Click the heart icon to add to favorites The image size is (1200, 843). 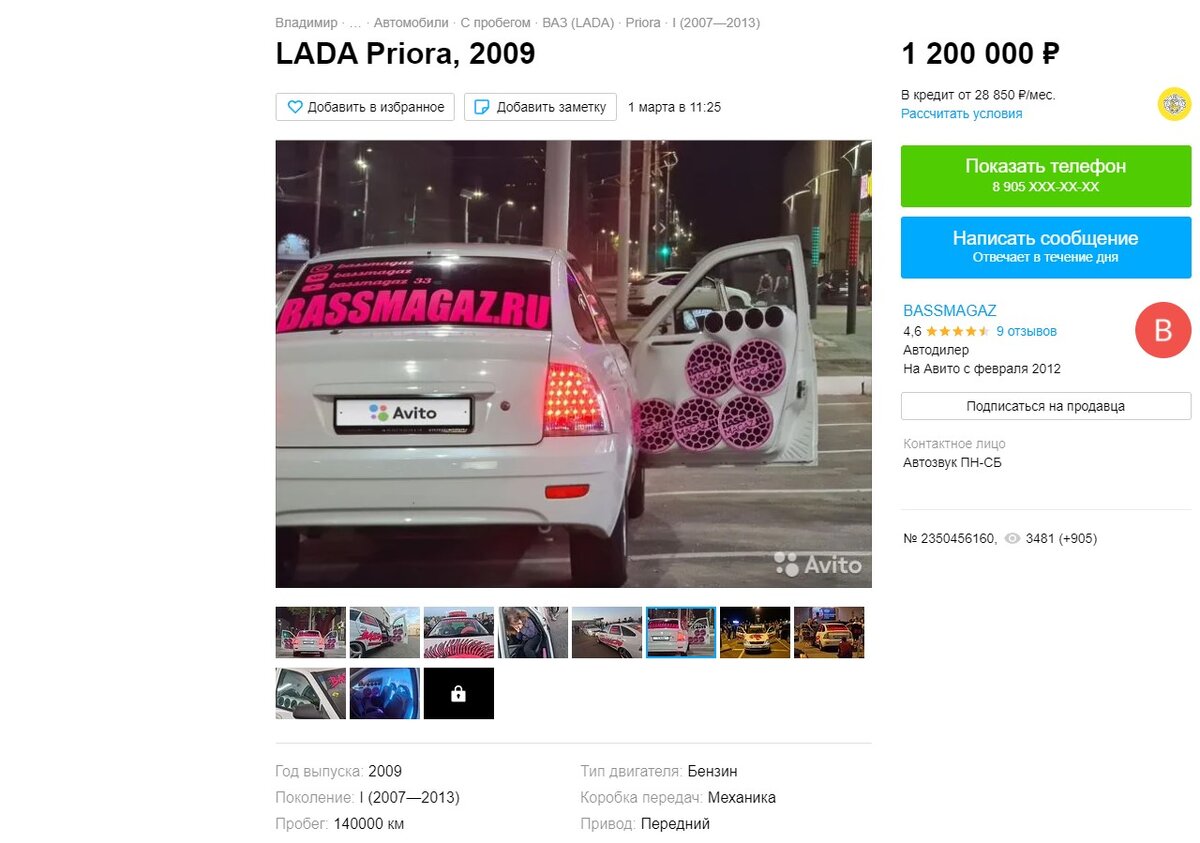(x=295, y=107)
